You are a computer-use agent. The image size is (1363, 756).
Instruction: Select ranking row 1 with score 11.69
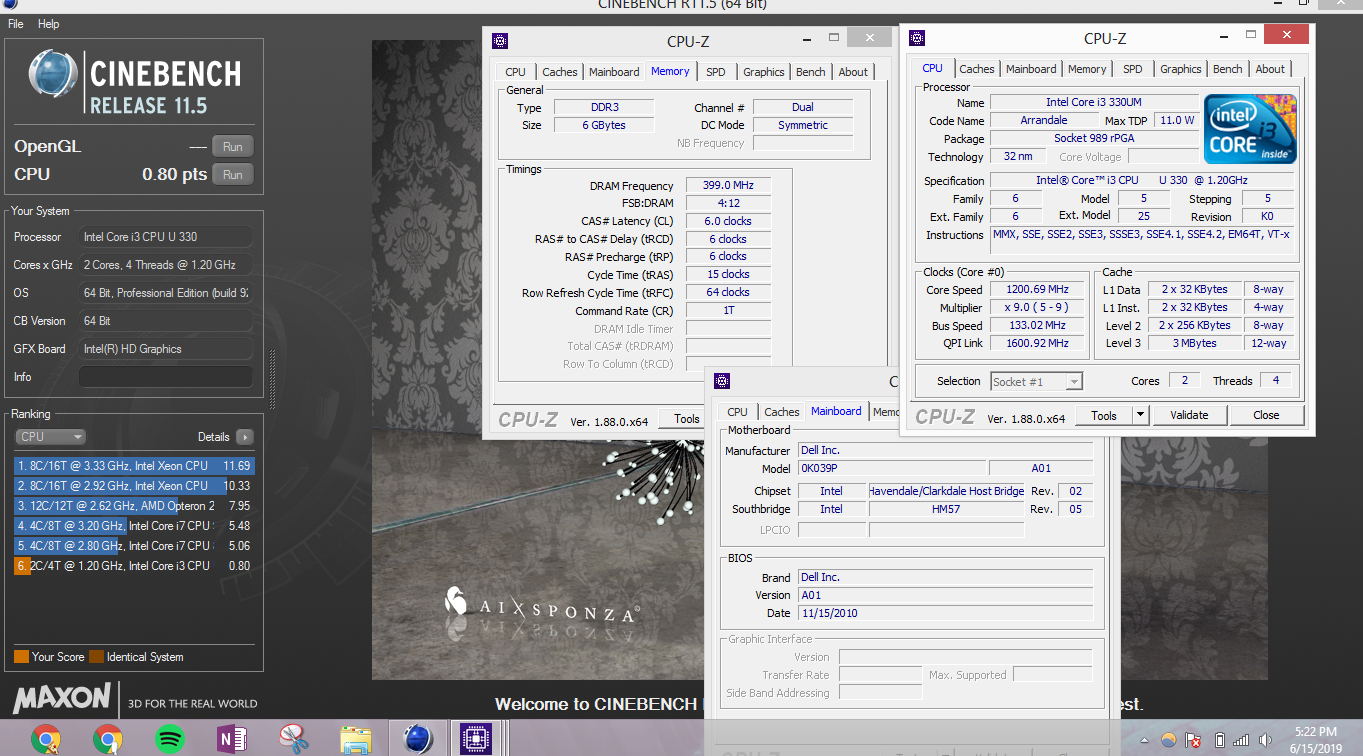(134, 466)
